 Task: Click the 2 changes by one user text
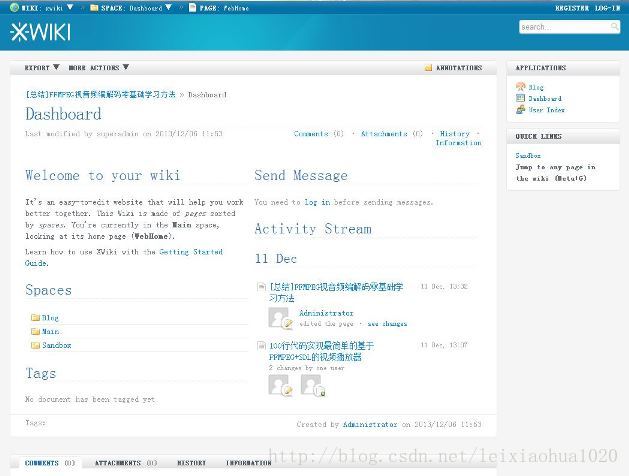(306, 368)
